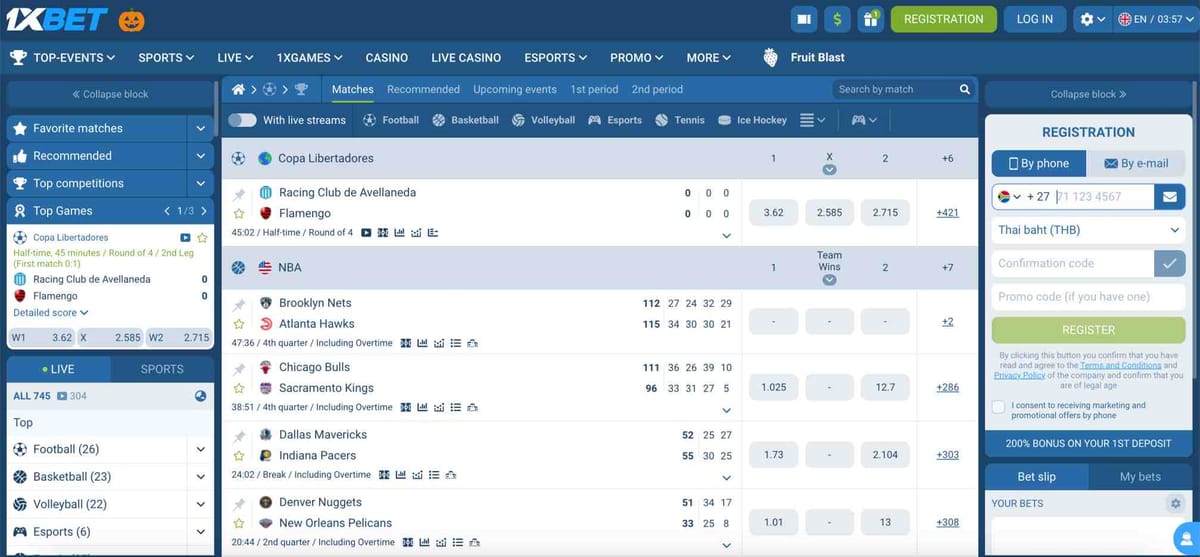
Task: Open the Thai baht currency dropdown
Action: (x=1088, y=230)
